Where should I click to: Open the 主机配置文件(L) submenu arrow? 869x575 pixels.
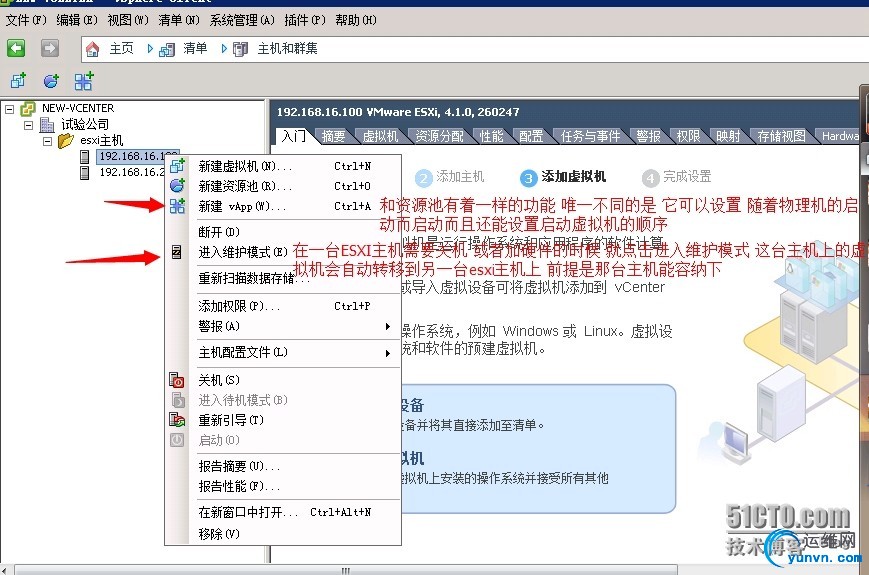[x=388, y=353]
